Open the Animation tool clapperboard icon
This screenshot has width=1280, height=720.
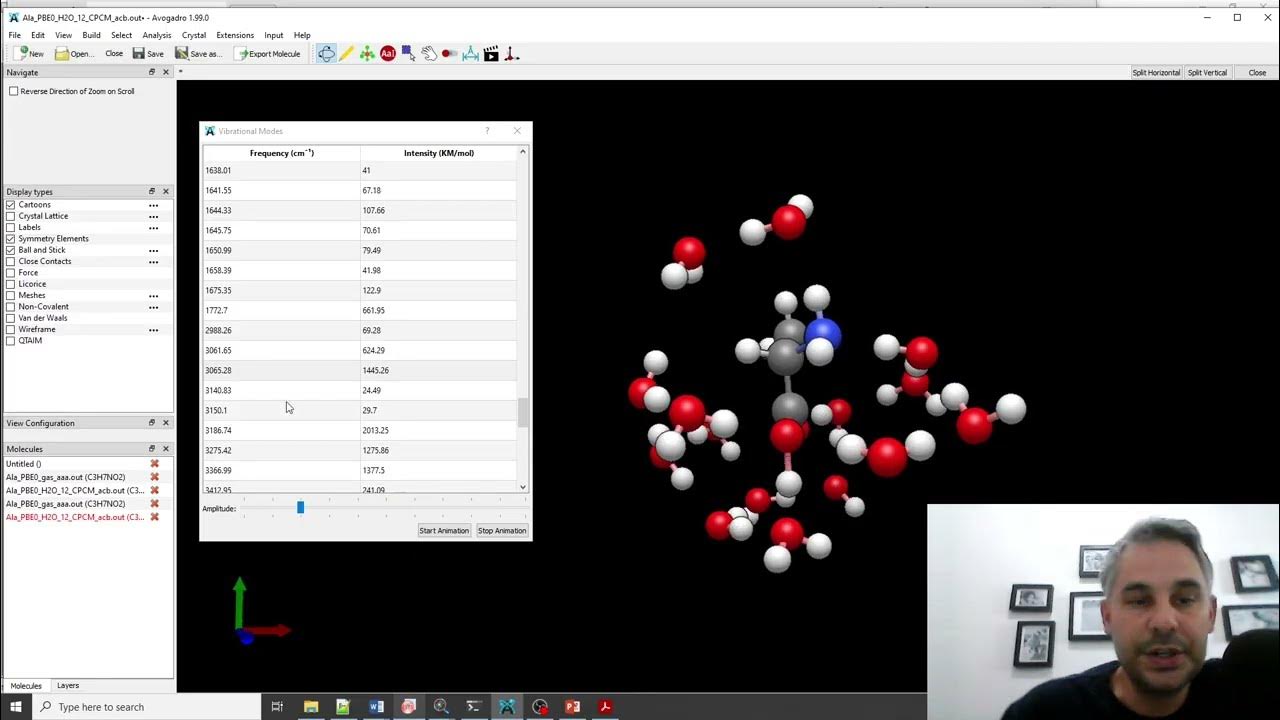coord(491,53)
